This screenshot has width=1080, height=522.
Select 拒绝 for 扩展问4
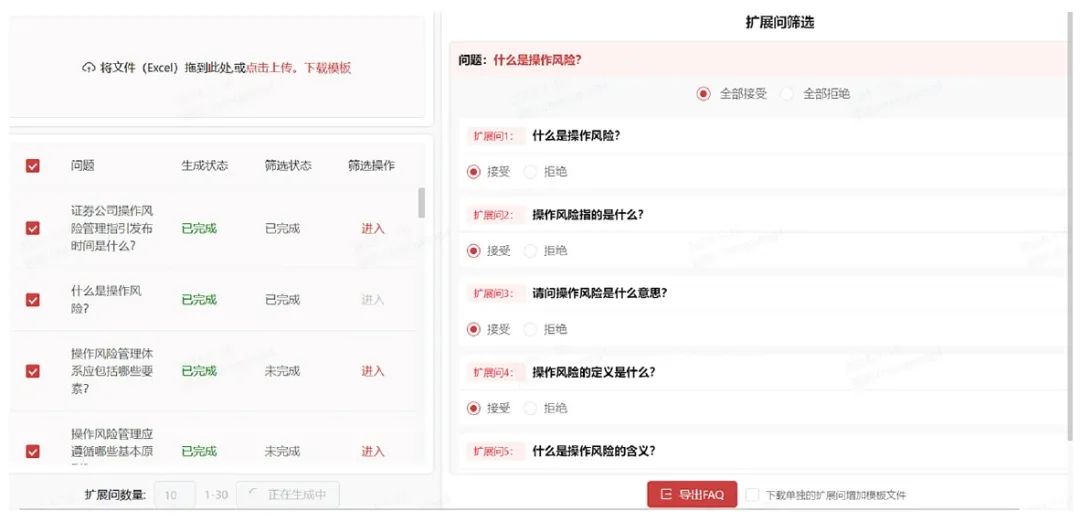point(530,408)
